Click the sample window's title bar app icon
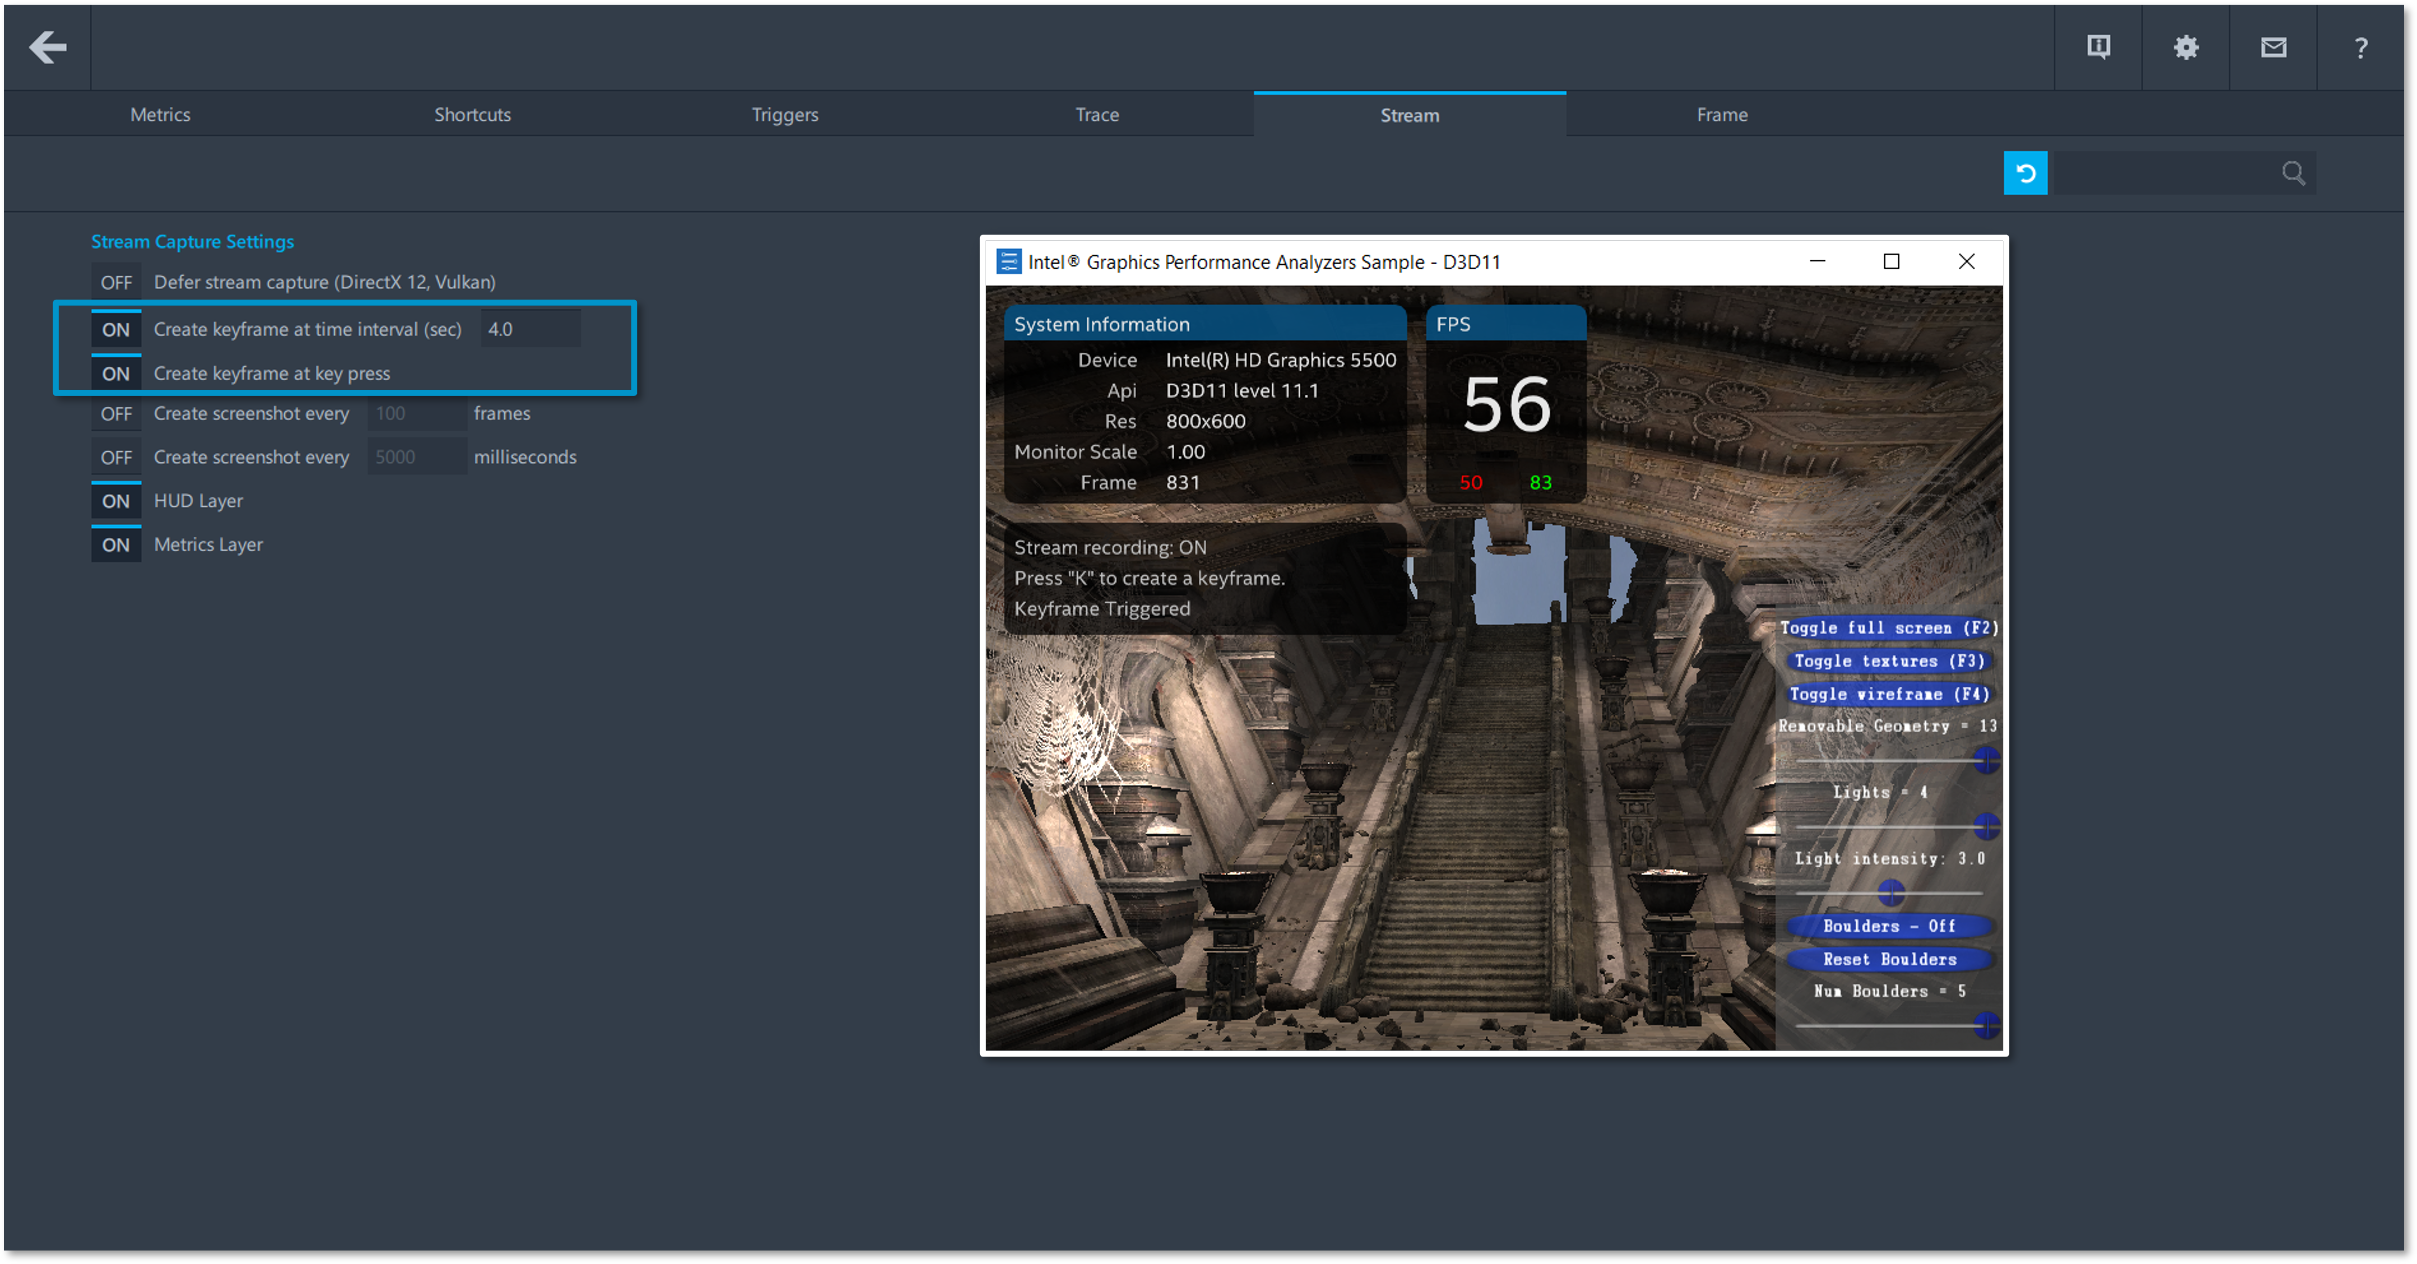 [x=1008, y=262]
